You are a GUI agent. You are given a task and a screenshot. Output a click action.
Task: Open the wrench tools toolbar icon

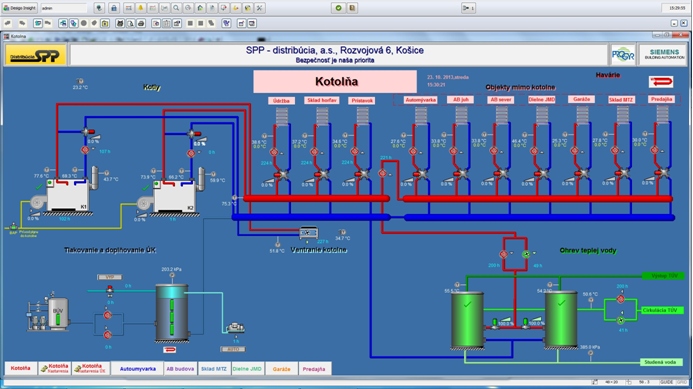(259, 8)
